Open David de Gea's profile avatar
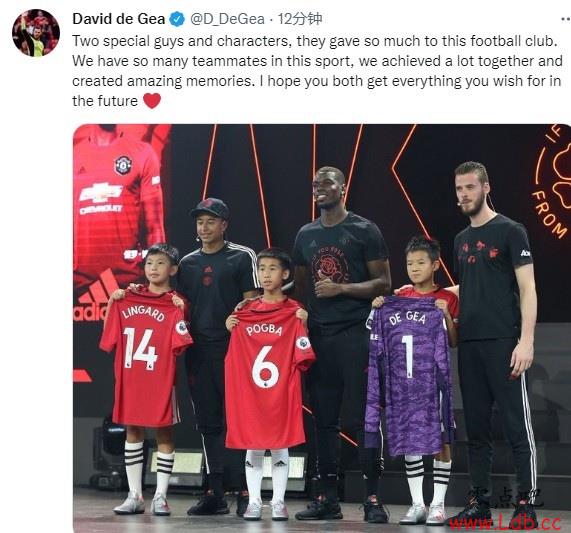 (36, 33)
